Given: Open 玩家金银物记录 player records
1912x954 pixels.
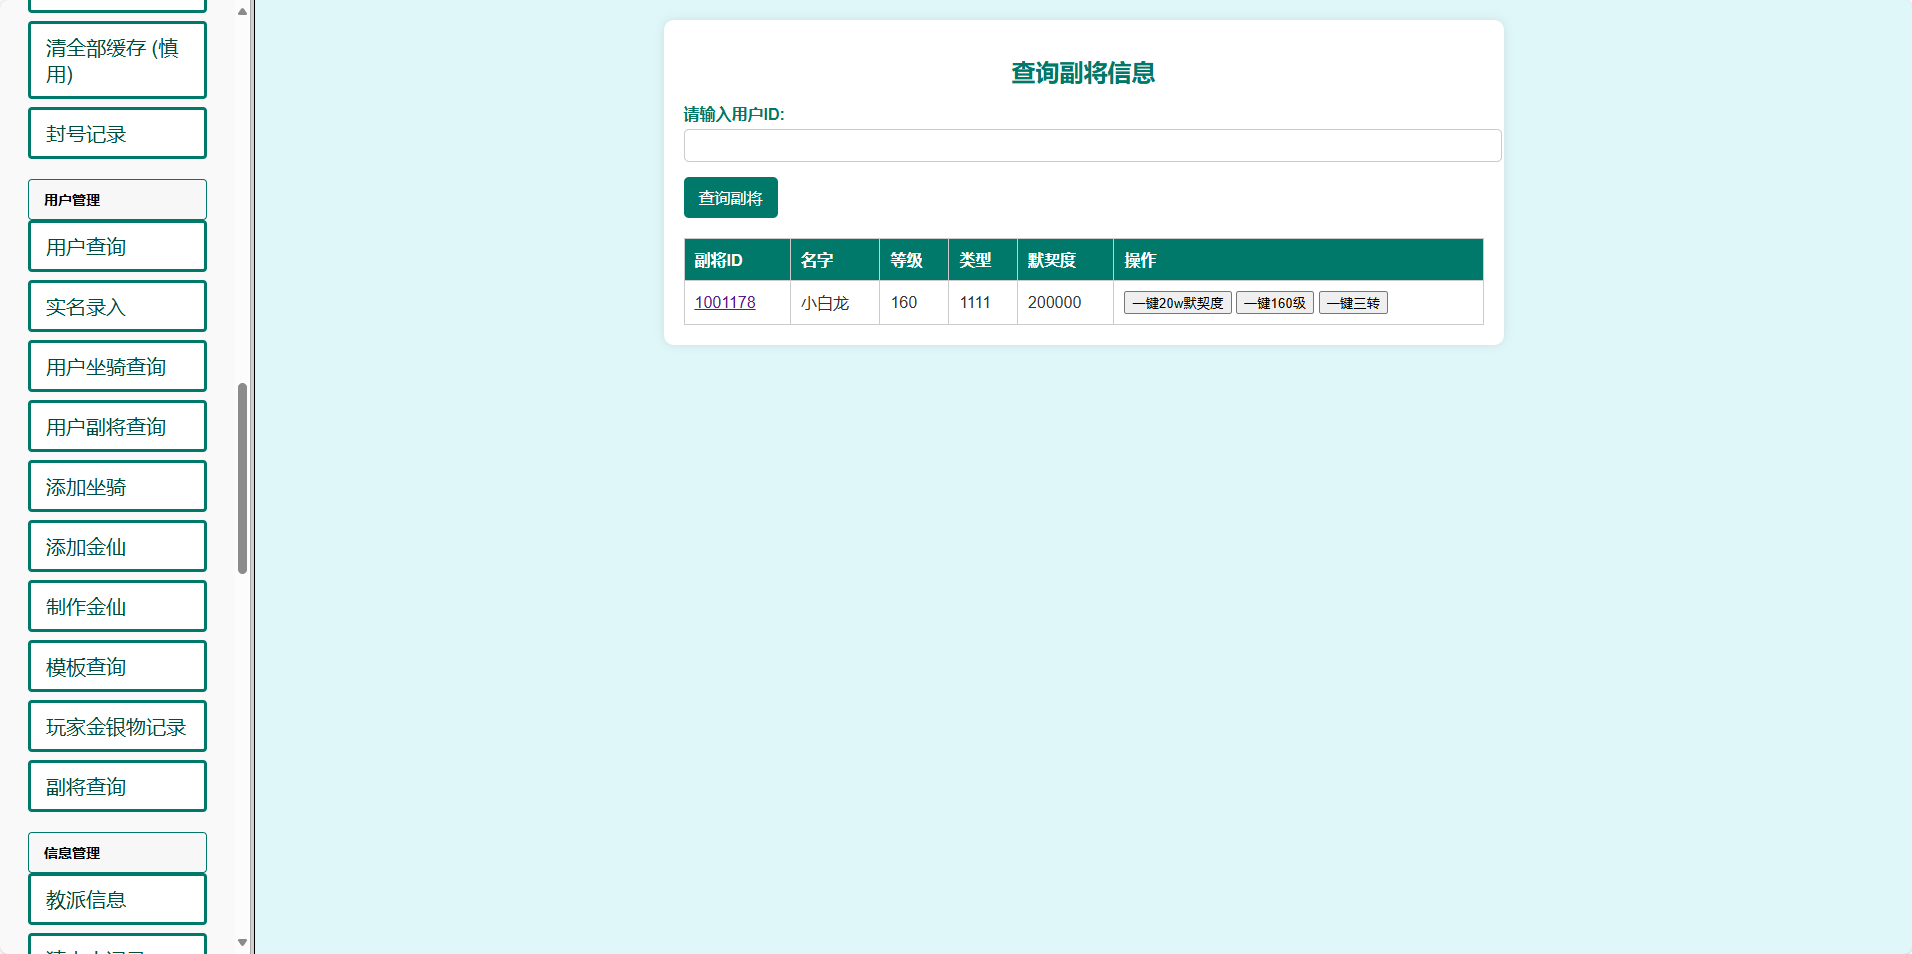Looking at the screenshot, I should click(117, 726).
